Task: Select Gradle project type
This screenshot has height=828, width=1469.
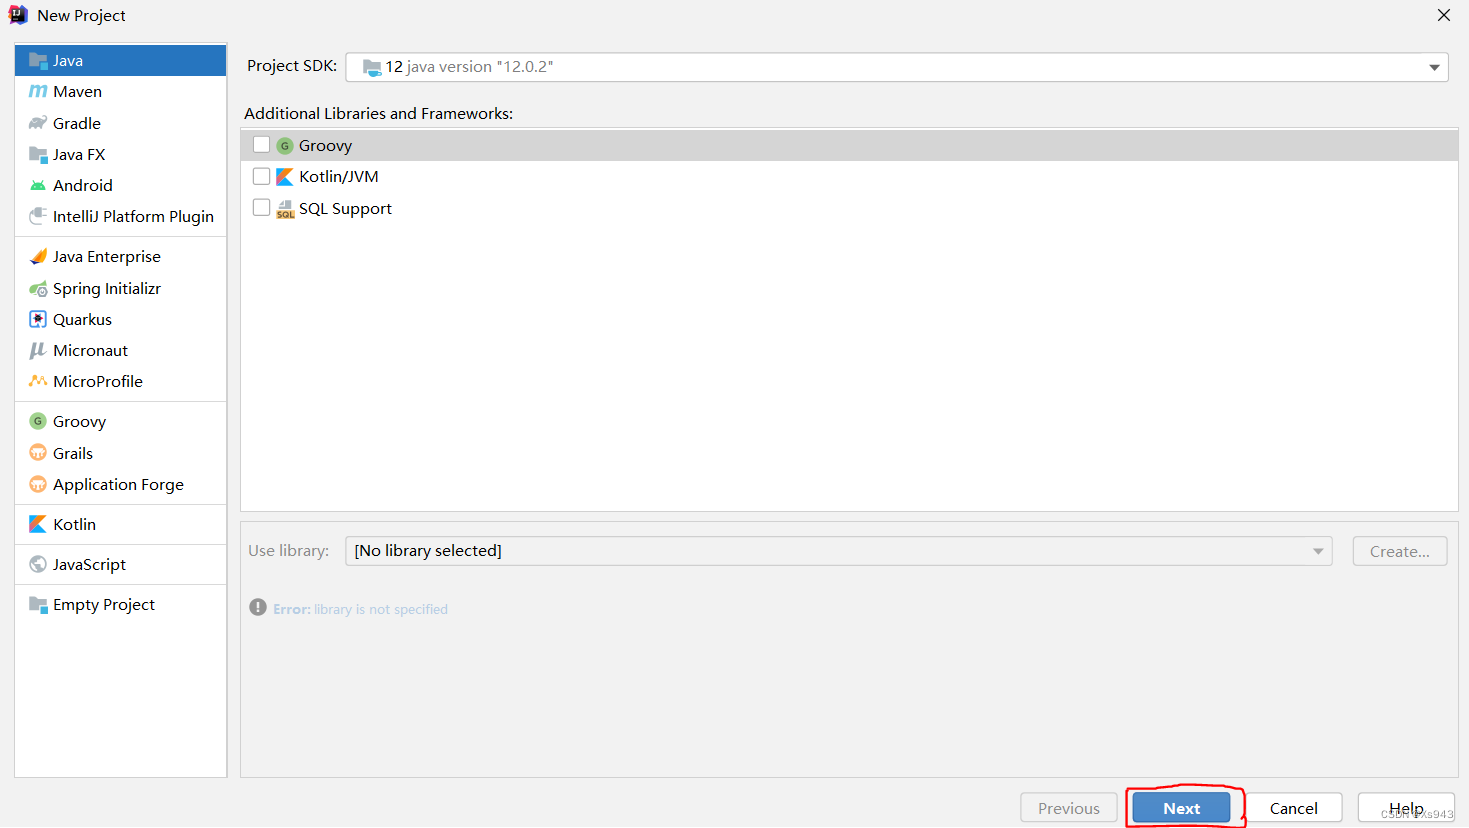Action: 121,123
